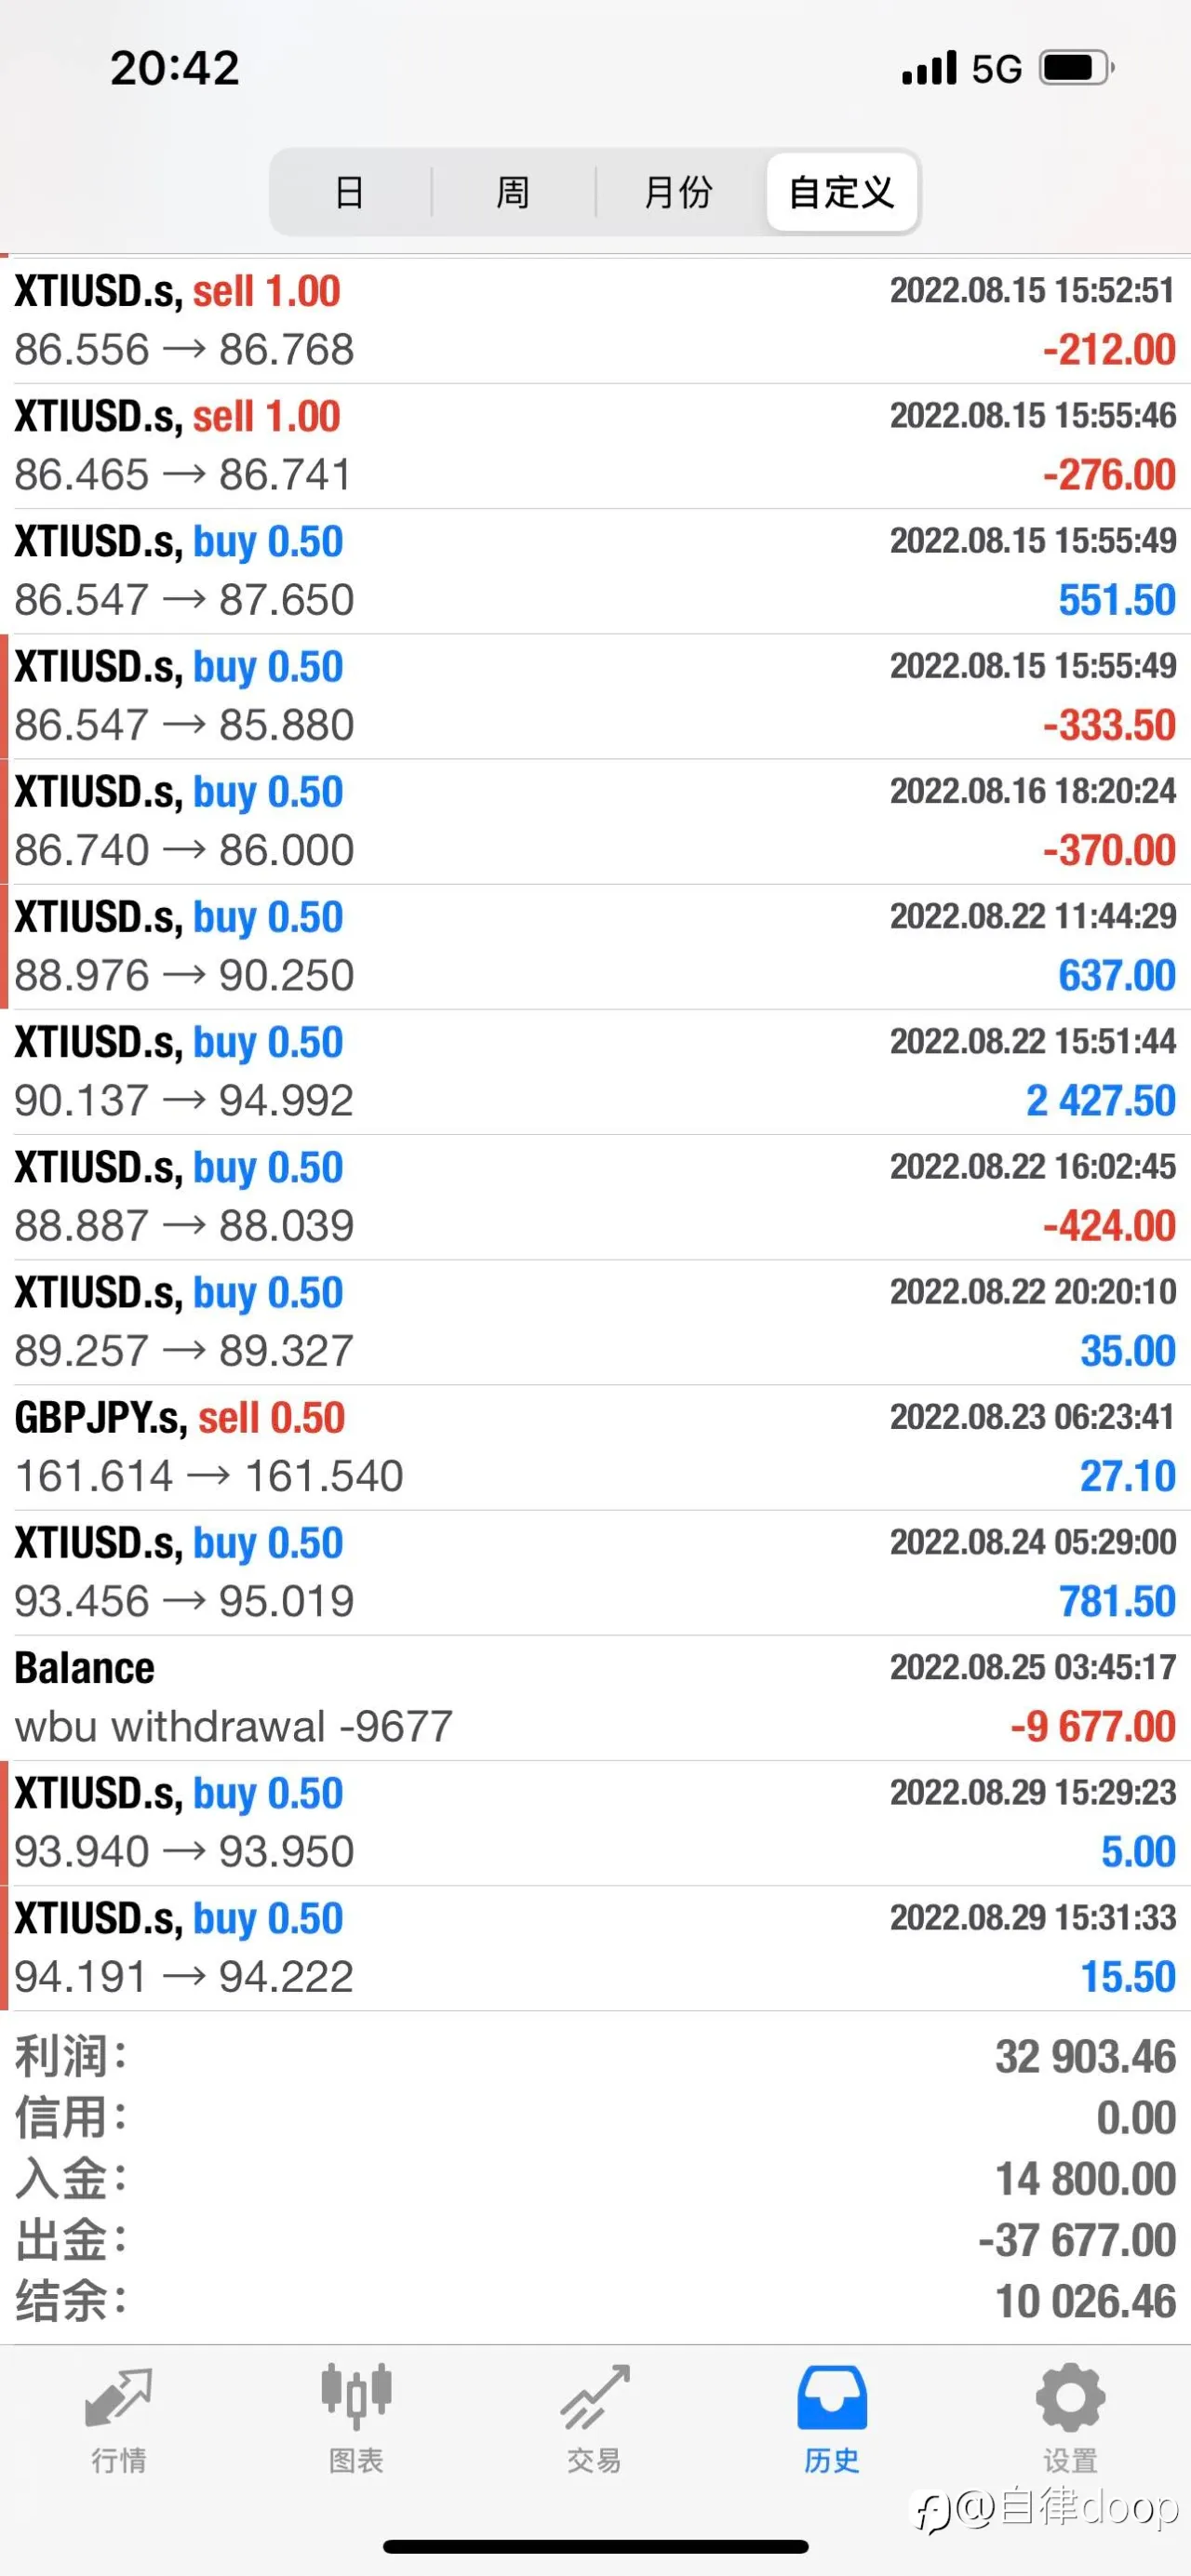Tap the 20:42 status bar clock
1191x2576 pixels.
pyautogui.click(x=175, y=68)
